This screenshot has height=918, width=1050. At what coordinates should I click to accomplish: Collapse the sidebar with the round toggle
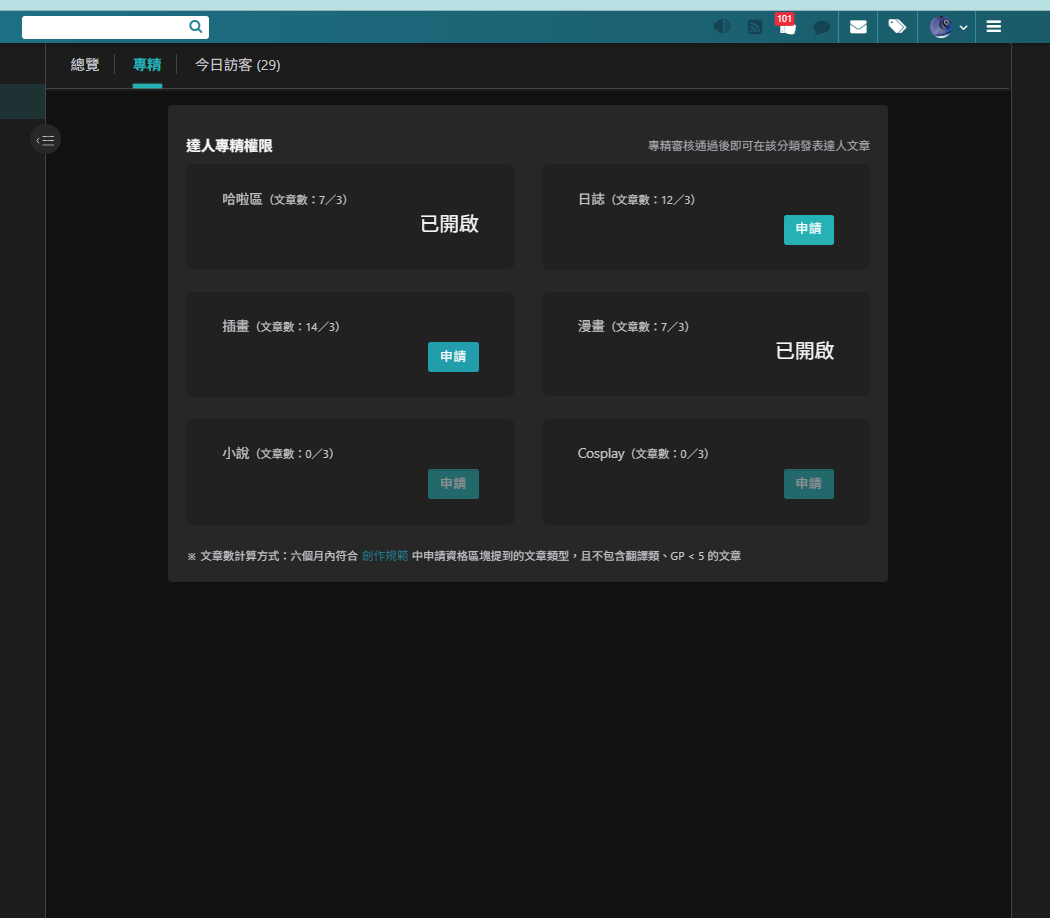pyautogui.click(x=46, y=140)
